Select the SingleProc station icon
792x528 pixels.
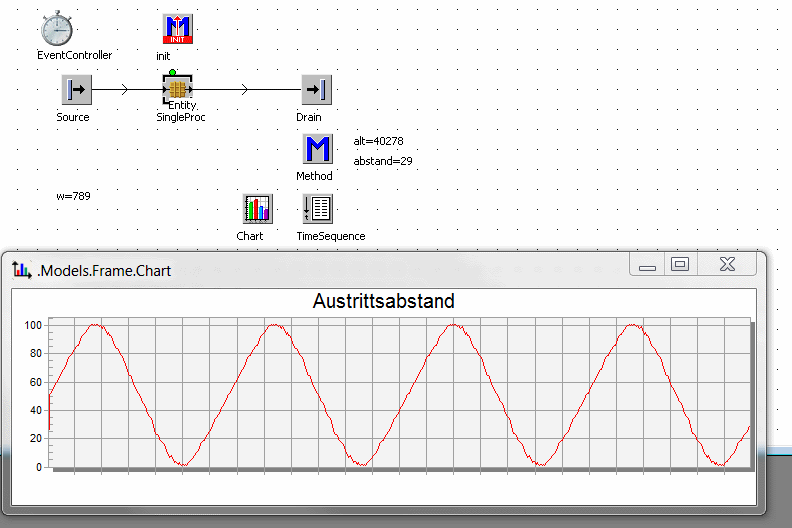177,89
